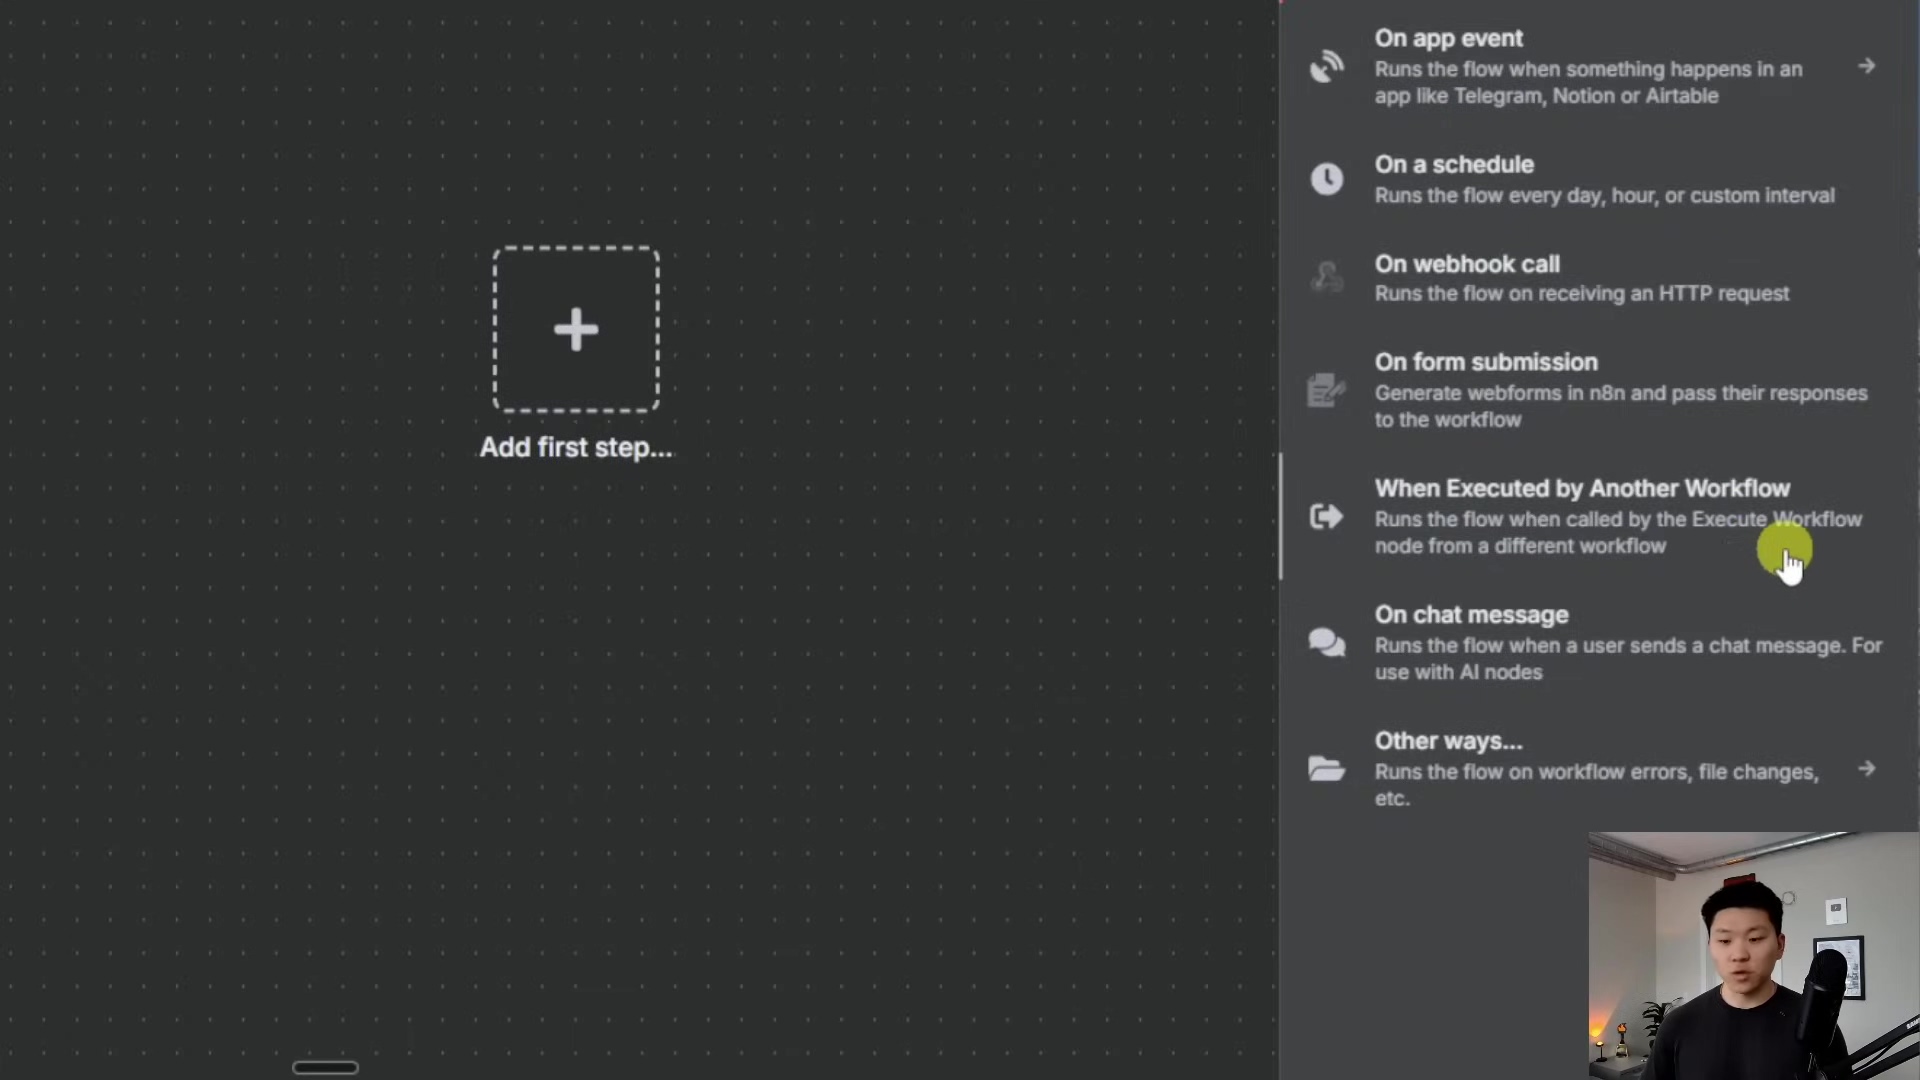Expand the On app event options with its arrow
1920x1080 pixels.
1868,65
